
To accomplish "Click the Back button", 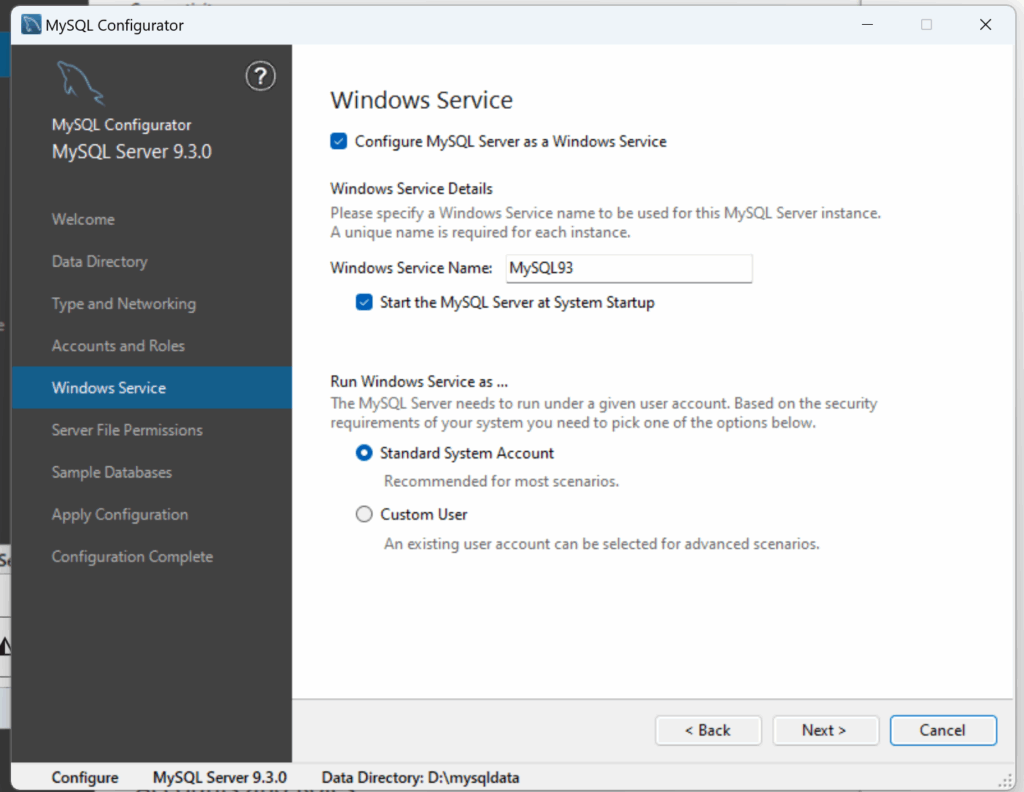I will (x=708, y=730).
